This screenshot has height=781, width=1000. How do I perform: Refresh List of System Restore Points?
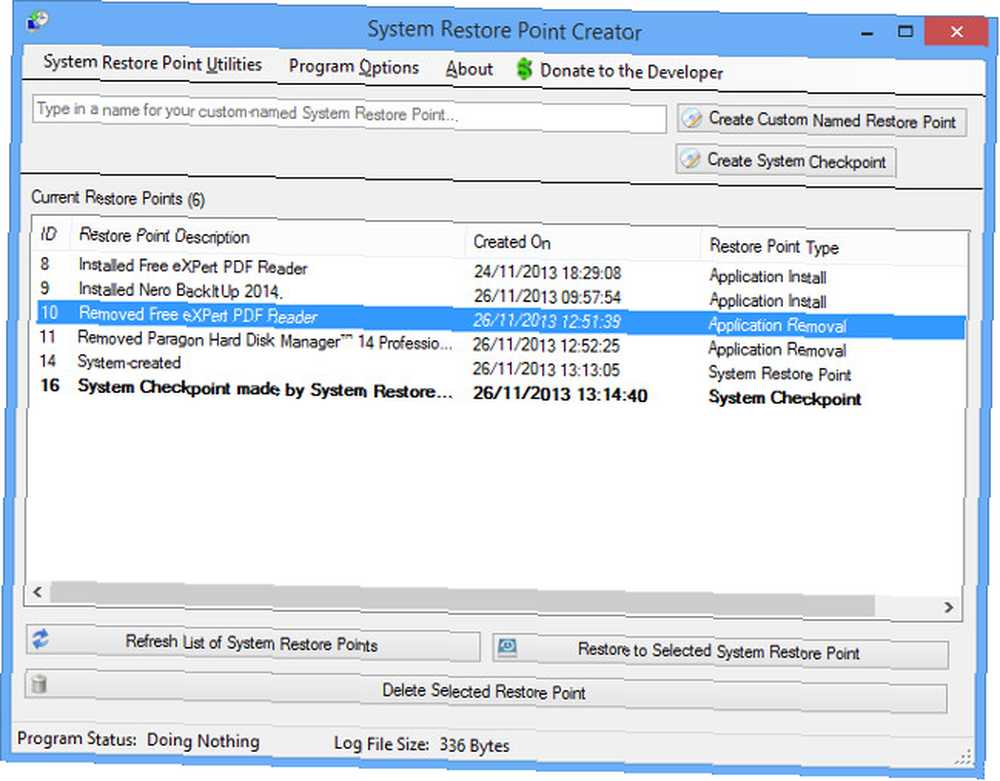pos(253,643)
